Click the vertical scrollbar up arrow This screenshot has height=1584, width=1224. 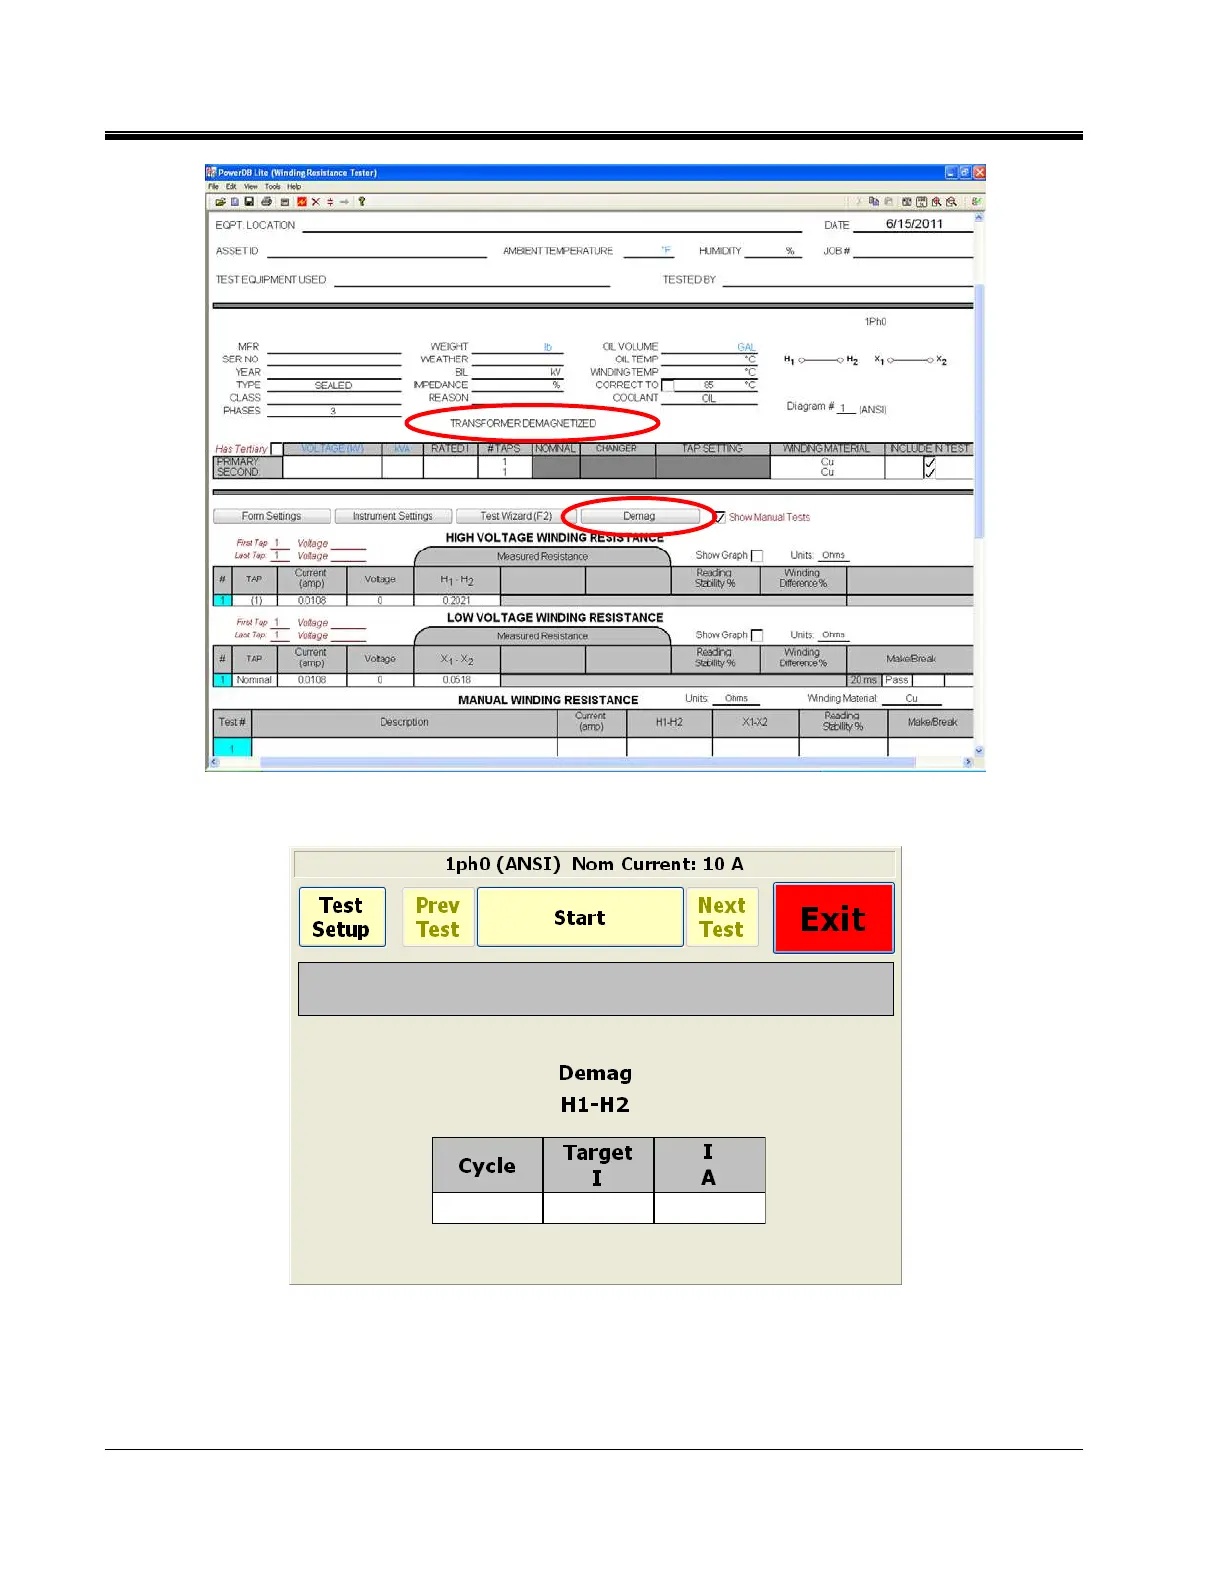pyautogui.click(x=979, y=217)
